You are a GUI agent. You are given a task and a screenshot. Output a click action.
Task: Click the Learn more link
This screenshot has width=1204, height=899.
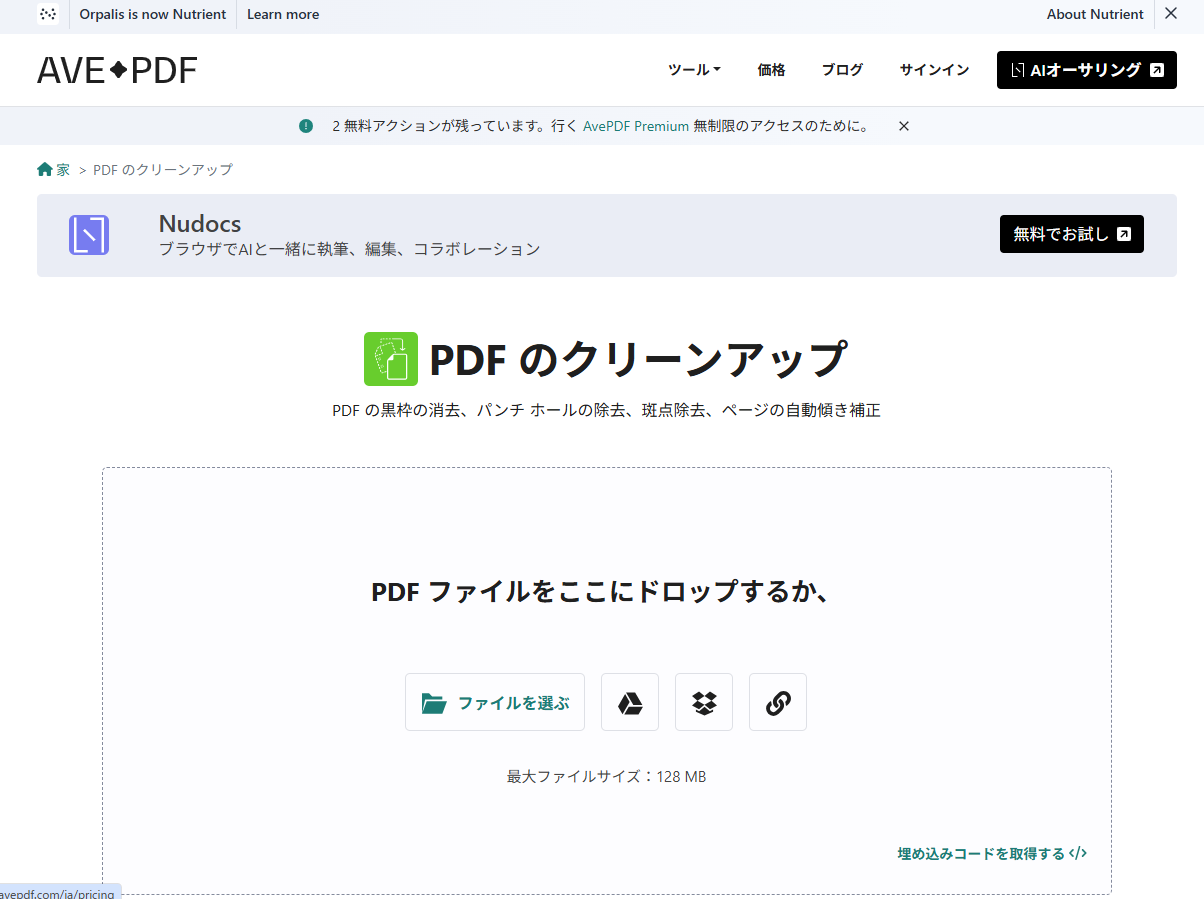(x=283, y=14)
